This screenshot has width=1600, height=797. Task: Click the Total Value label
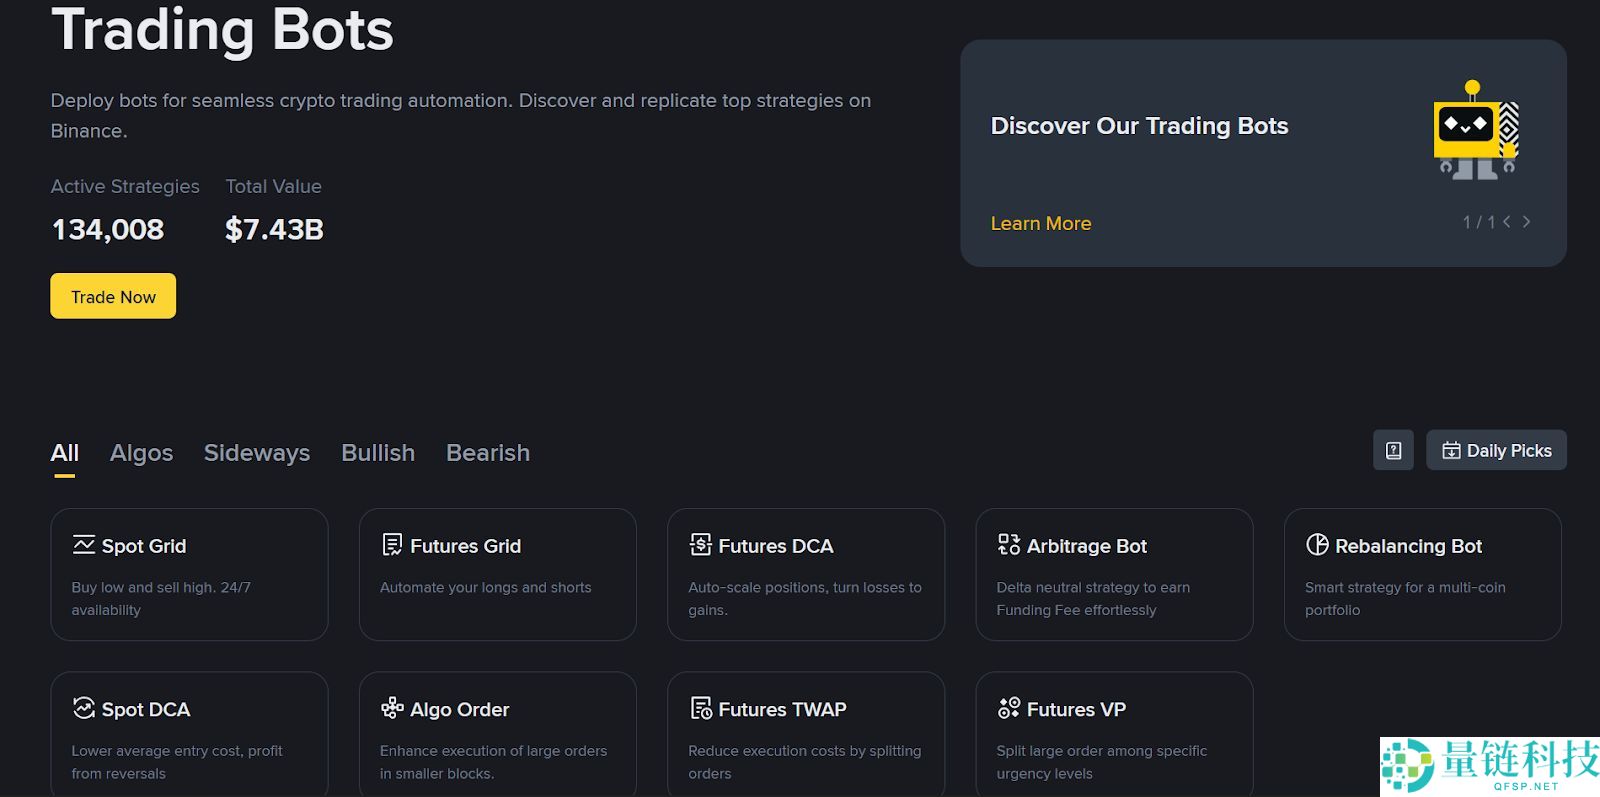pyautogui.click(x=274, y=186)
